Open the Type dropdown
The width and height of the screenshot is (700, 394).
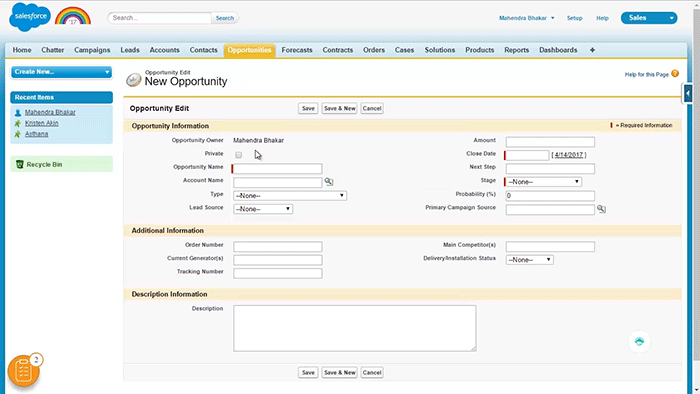290,195
